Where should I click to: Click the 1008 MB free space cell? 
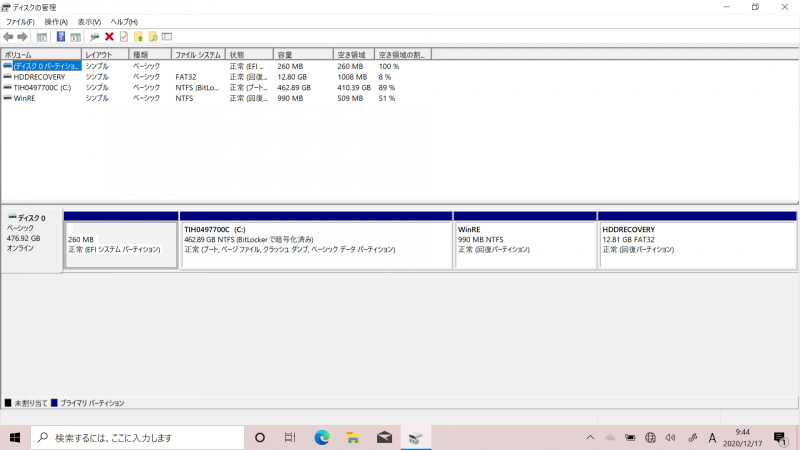pyautogui.click(x=352, y=77)
